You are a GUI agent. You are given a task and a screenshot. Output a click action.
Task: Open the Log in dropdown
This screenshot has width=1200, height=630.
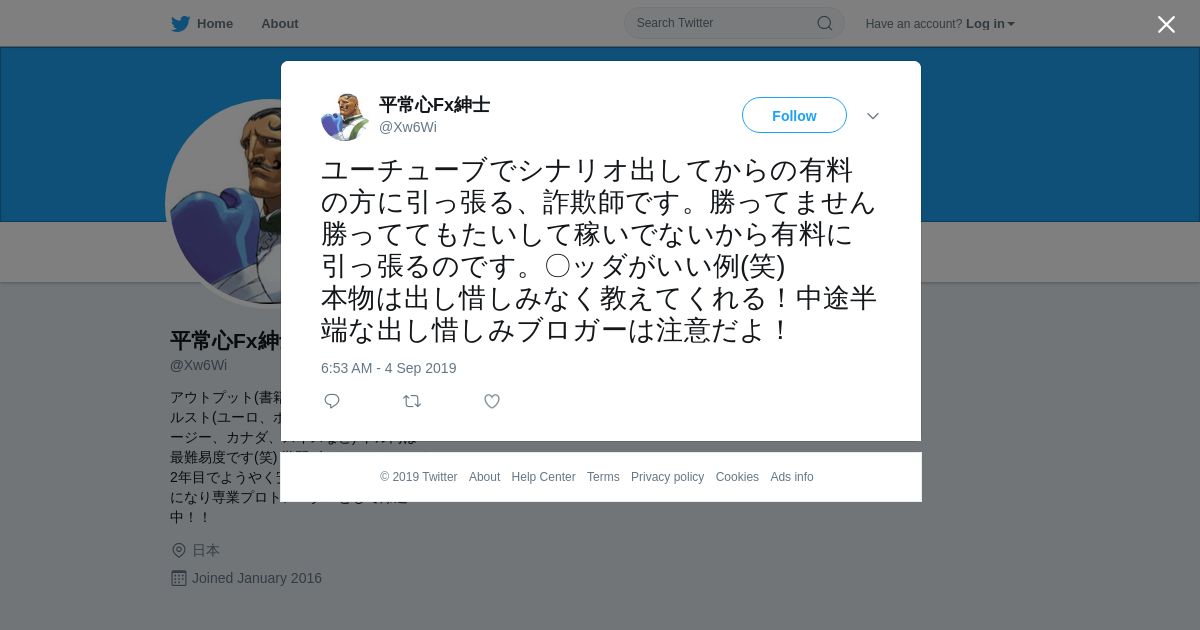coord(990,24)
